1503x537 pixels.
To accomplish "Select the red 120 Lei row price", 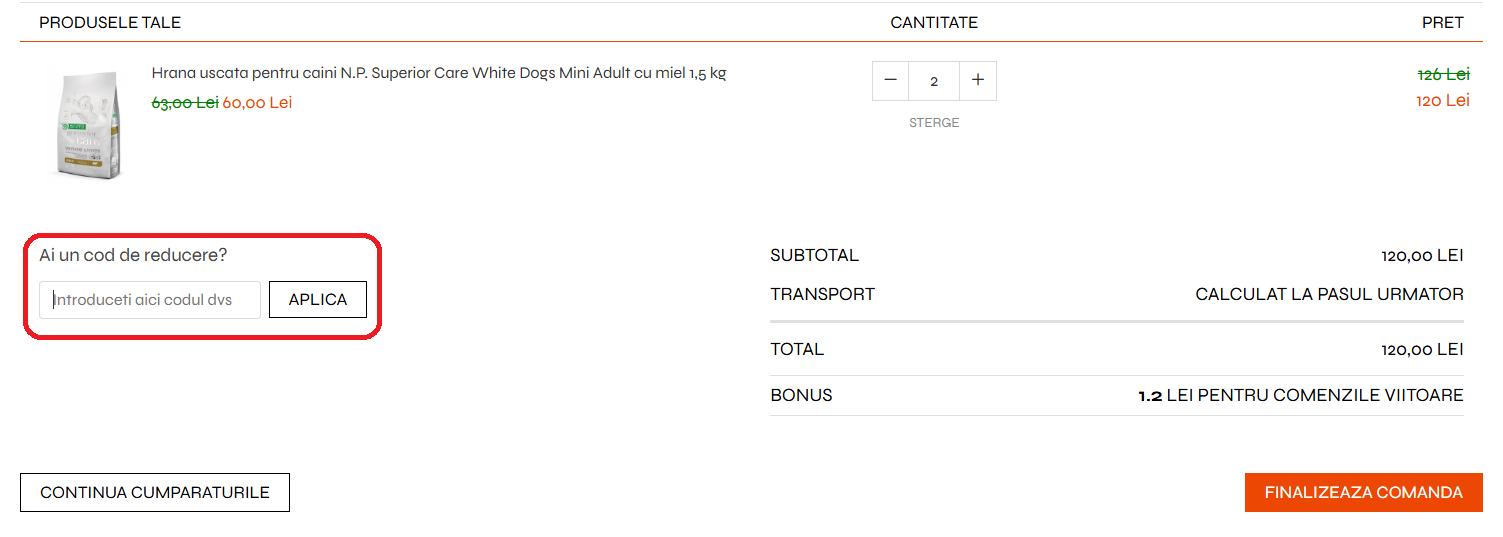I will pyautogui.click(x=1443, y=100).
